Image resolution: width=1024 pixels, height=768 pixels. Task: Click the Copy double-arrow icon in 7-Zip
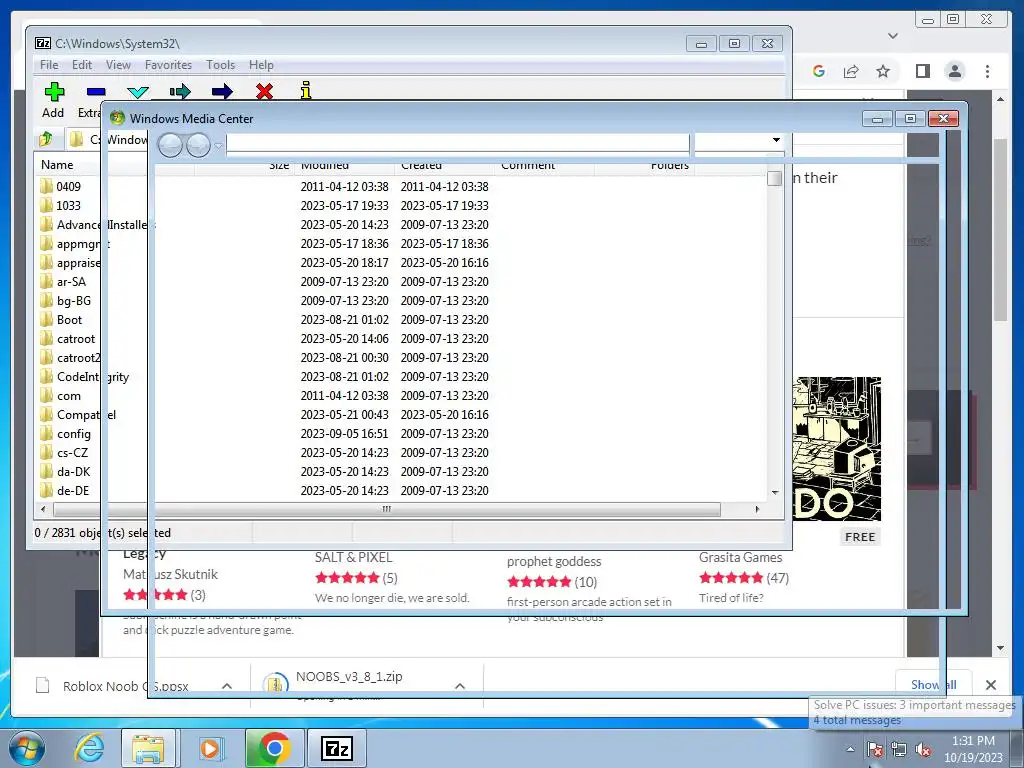[x=180, y=91]
